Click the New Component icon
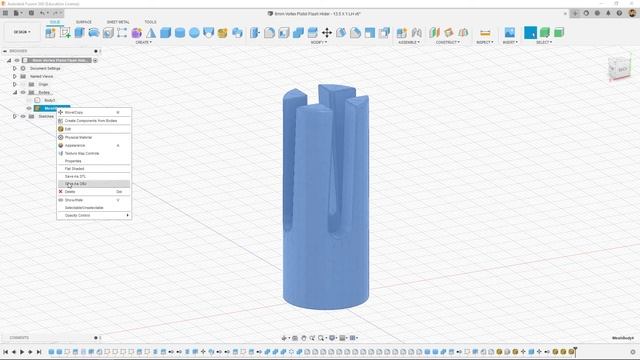Screen dimensions: 640x360 (x=51, y=33)
